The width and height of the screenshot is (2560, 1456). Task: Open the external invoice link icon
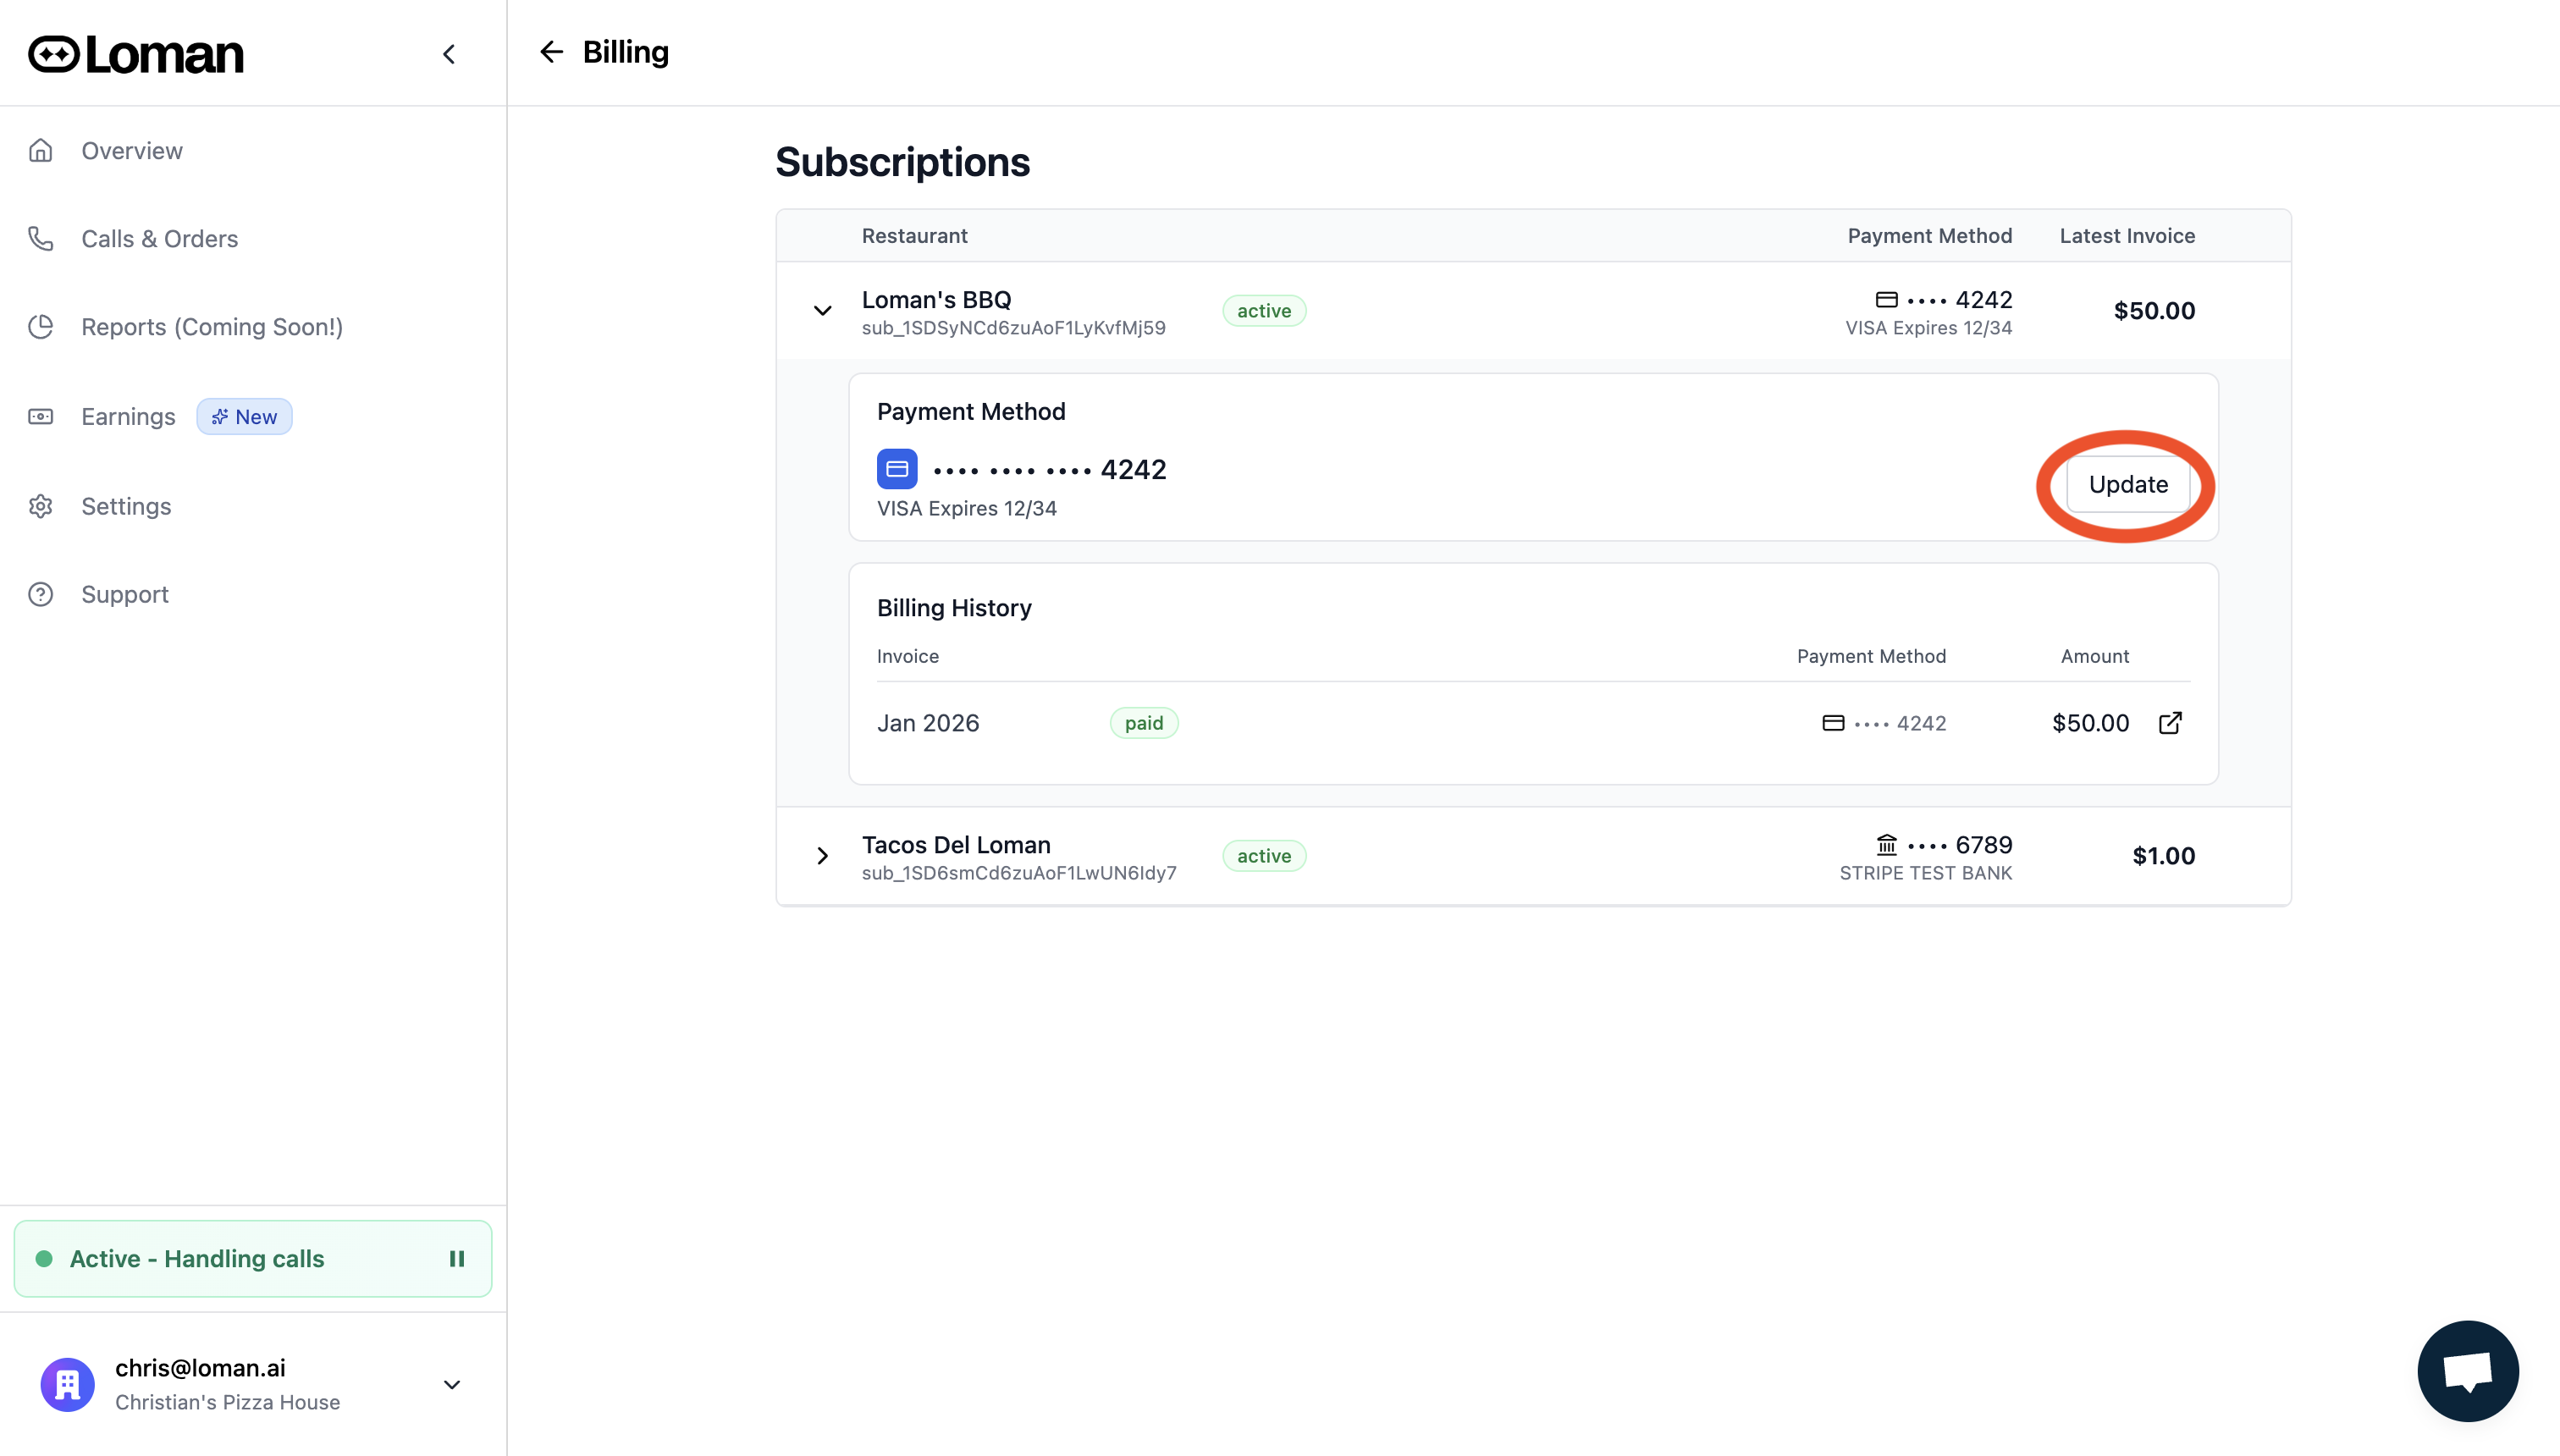point(2169,723)
